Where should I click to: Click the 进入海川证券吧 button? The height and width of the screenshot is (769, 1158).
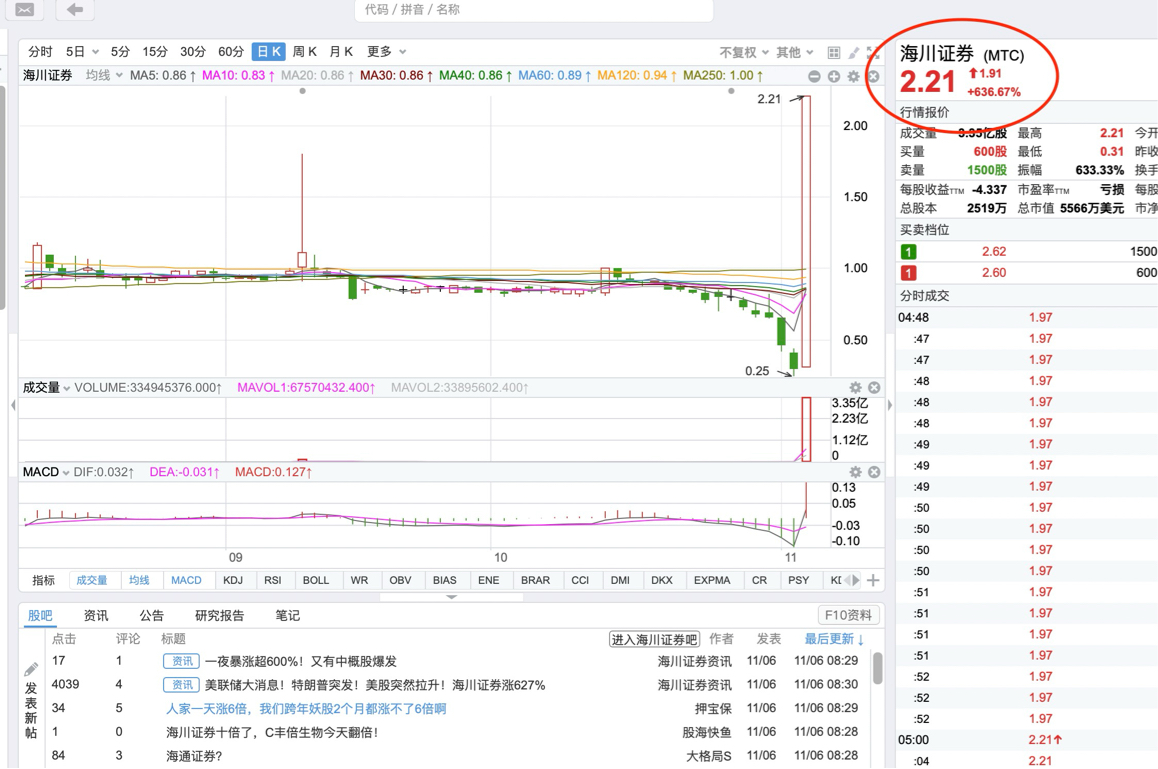[654, 640]
